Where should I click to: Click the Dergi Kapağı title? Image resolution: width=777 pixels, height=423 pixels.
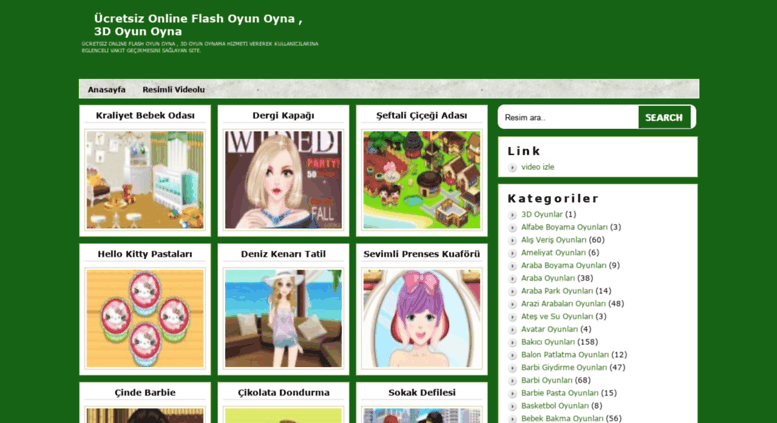click(x=283, y=115)
